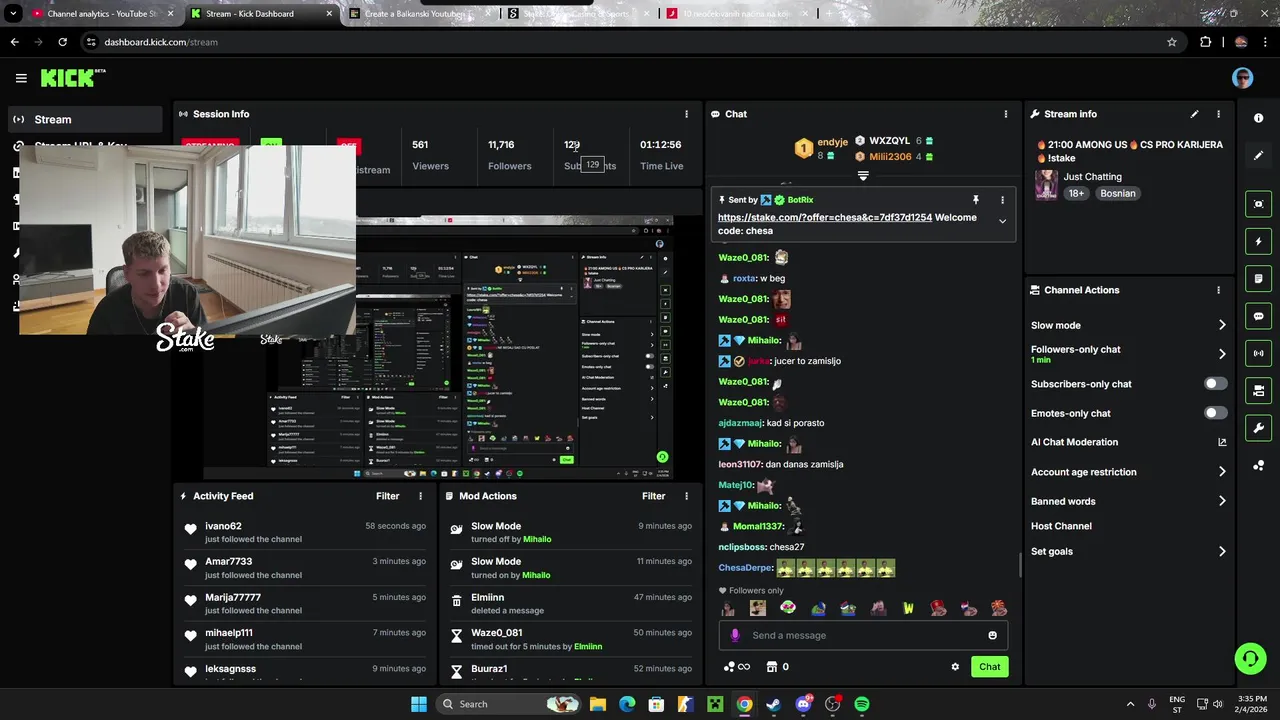Open Steam from the taskbar
The width and height of the screenshot is (1280, 720).
(773, 704)
